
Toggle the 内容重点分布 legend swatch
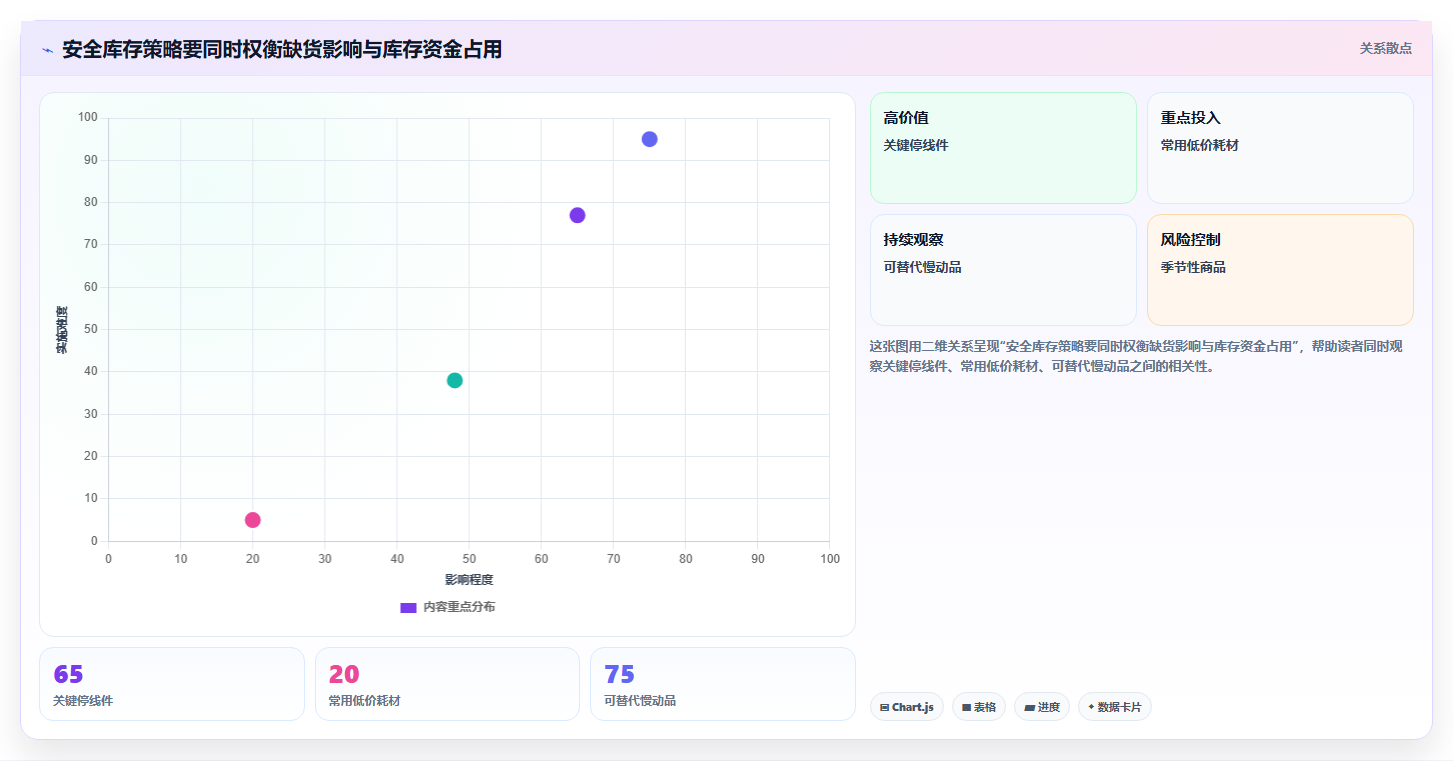point(408,608)
